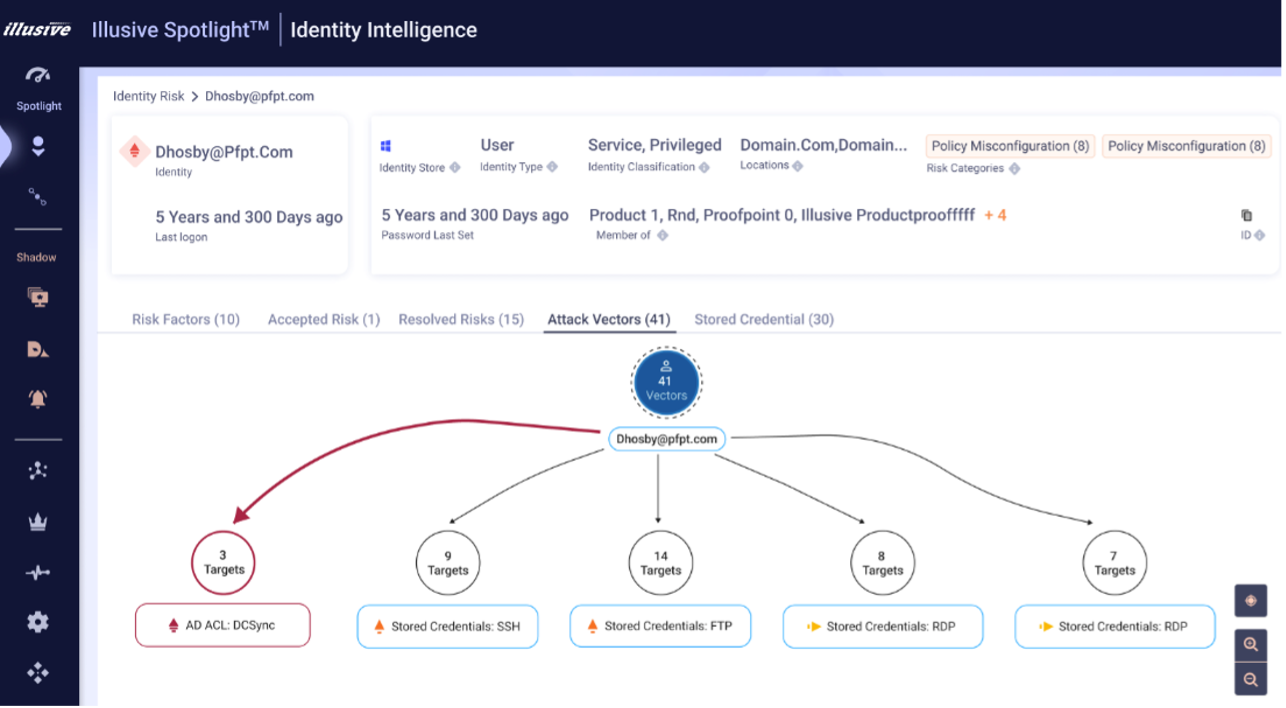
Task: Expand the '+ 4' additional group memberships
Action: coord(995,215)
